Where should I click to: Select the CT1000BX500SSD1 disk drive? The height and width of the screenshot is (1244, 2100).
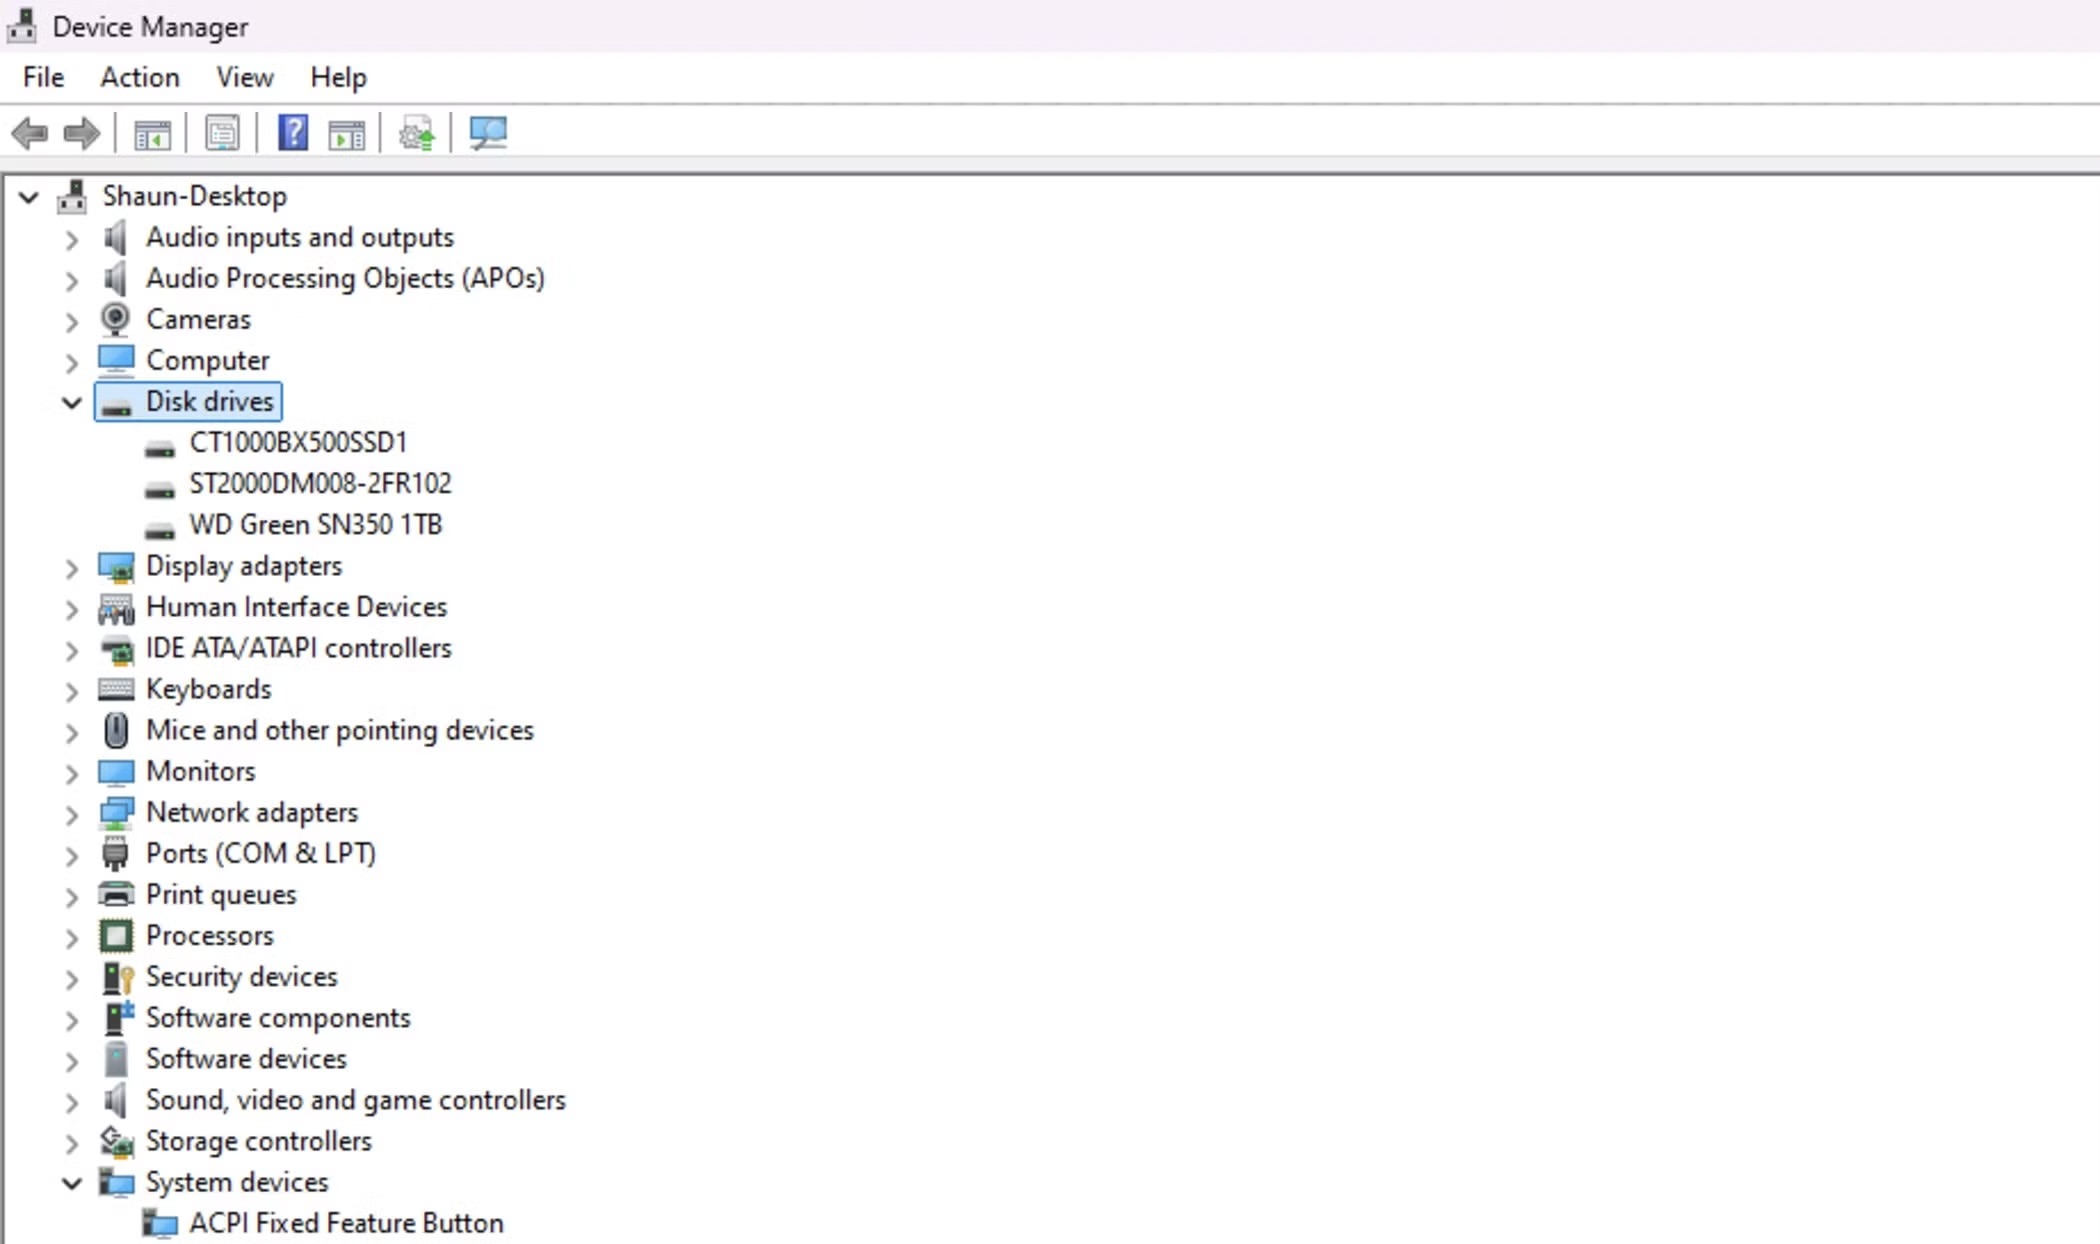click(x=298, y=442)
